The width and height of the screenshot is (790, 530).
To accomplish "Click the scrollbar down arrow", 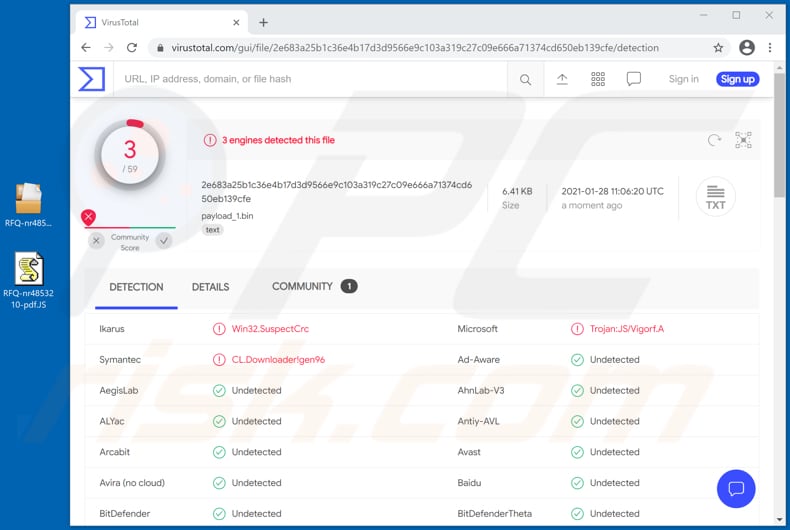I will tap(779, 519).
